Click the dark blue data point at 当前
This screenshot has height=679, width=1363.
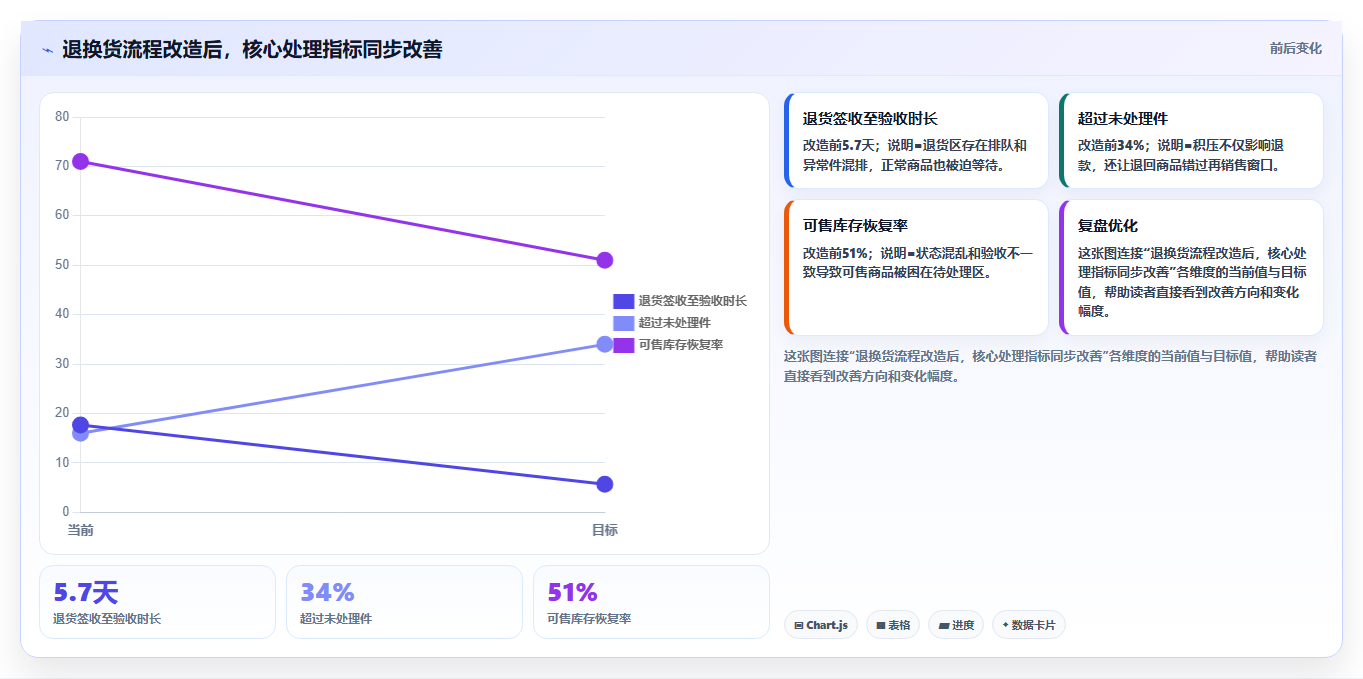tap(81, 424)
